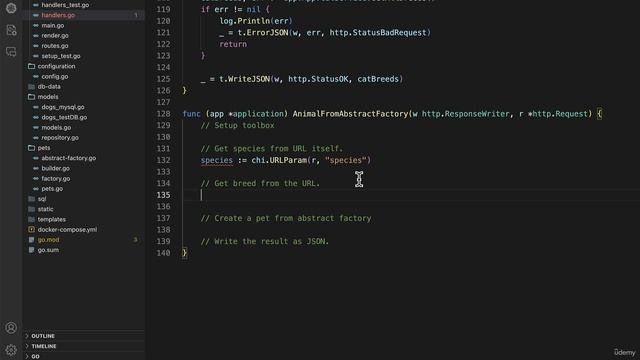Click the '// Setup toolbox' comment
The image size is (640, 360).
(238, 125)
